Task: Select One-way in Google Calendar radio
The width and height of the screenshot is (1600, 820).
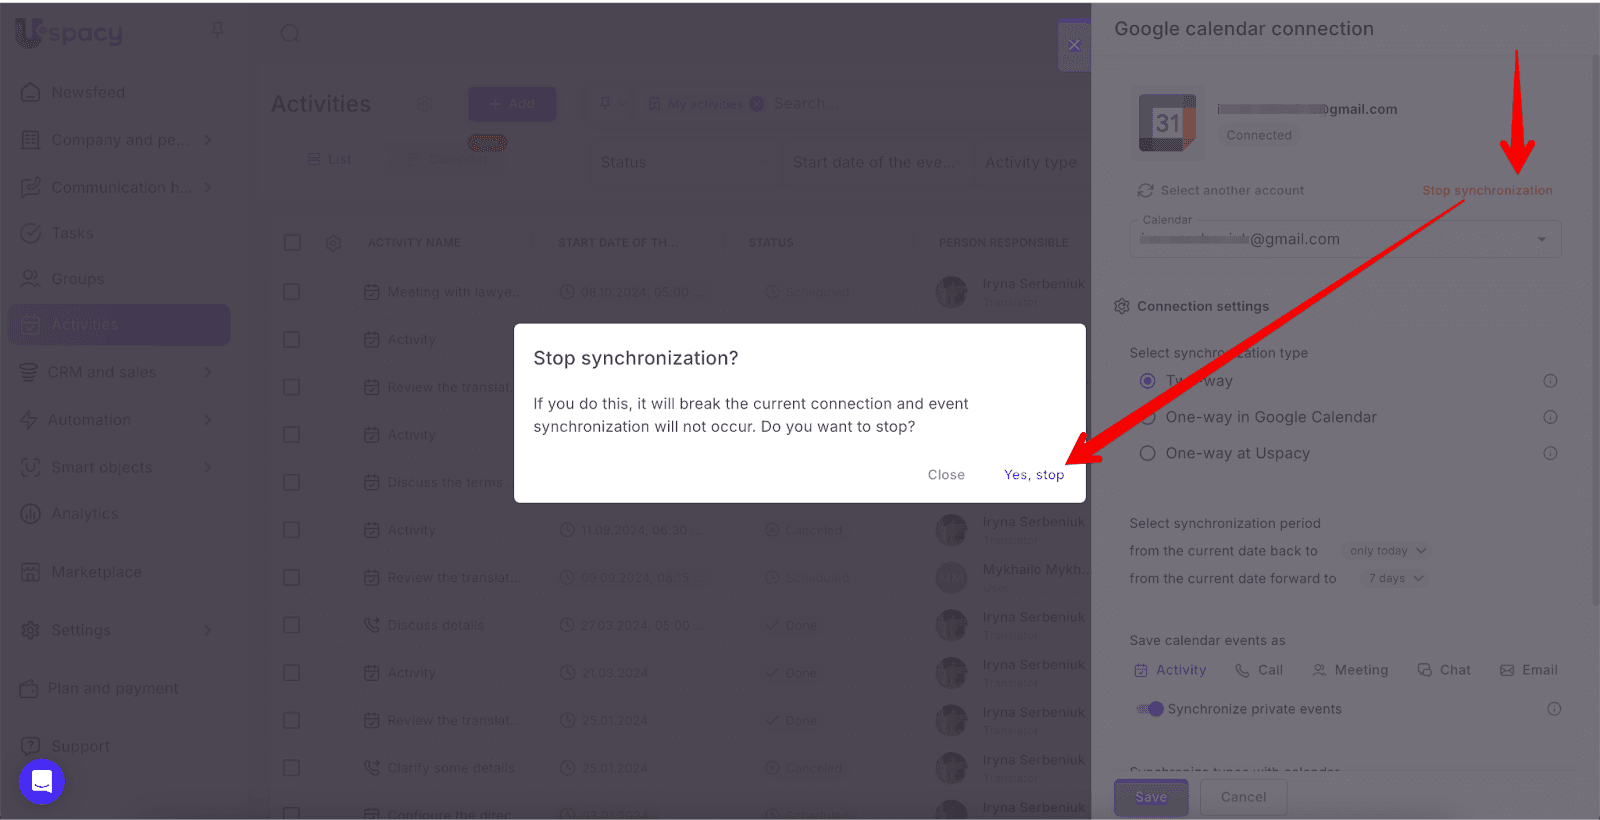Action: [1147, 417]
